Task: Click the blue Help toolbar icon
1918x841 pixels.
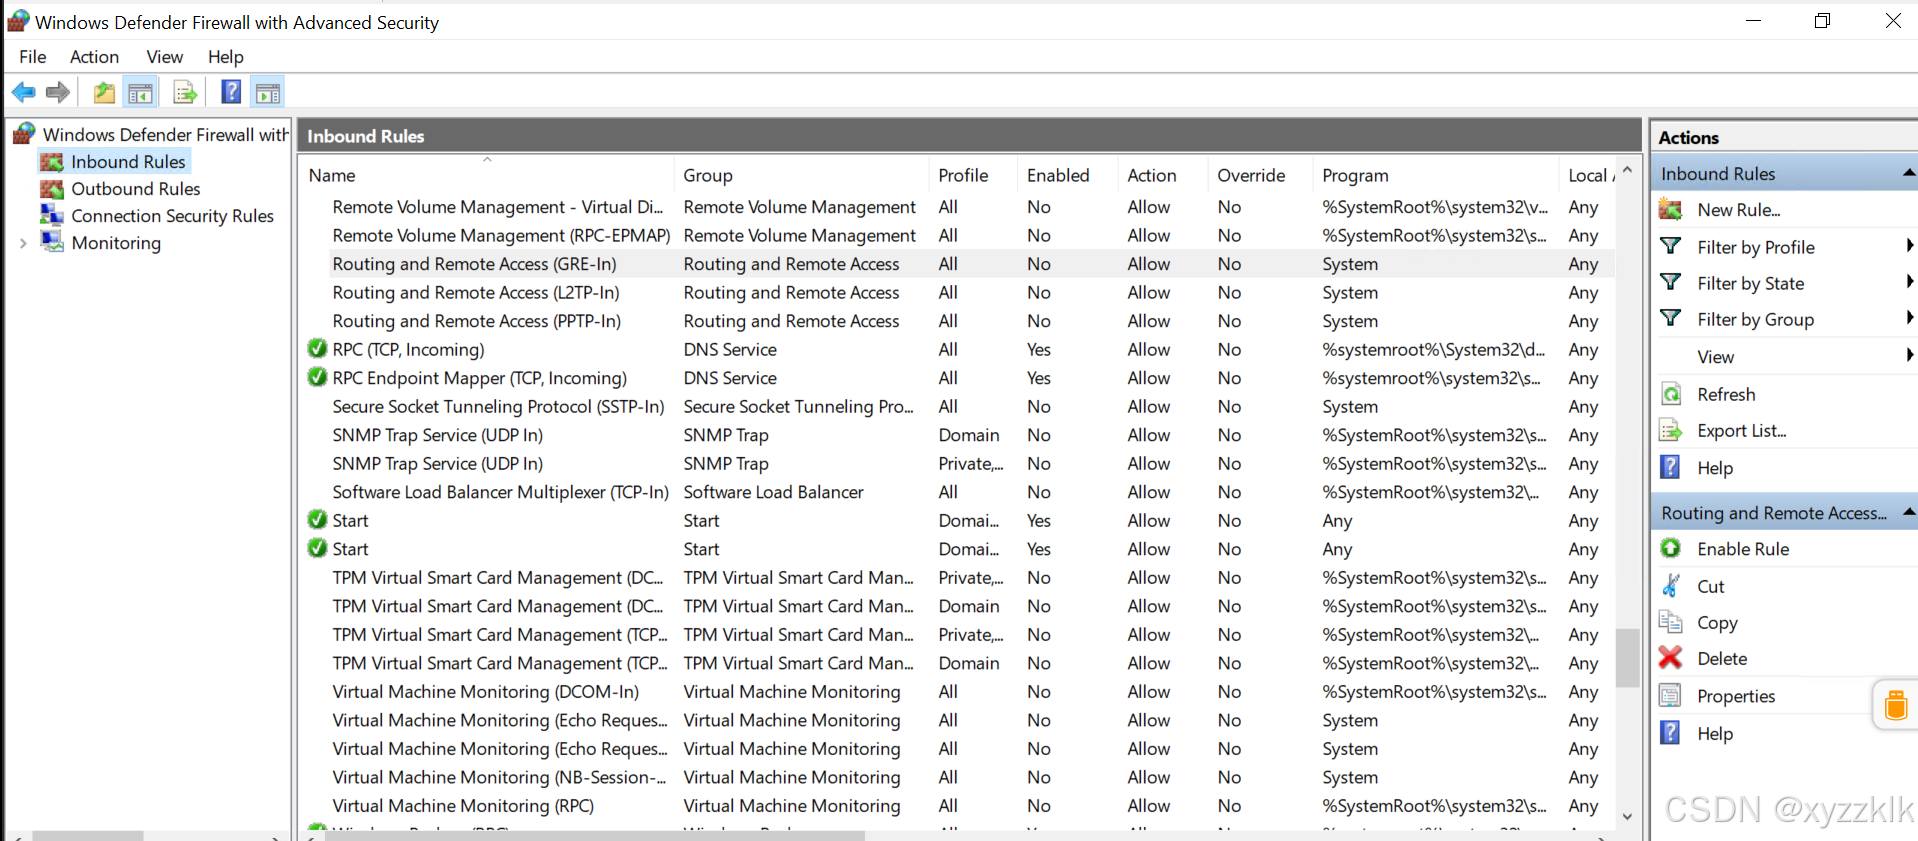Action: (x=231, y=92)
